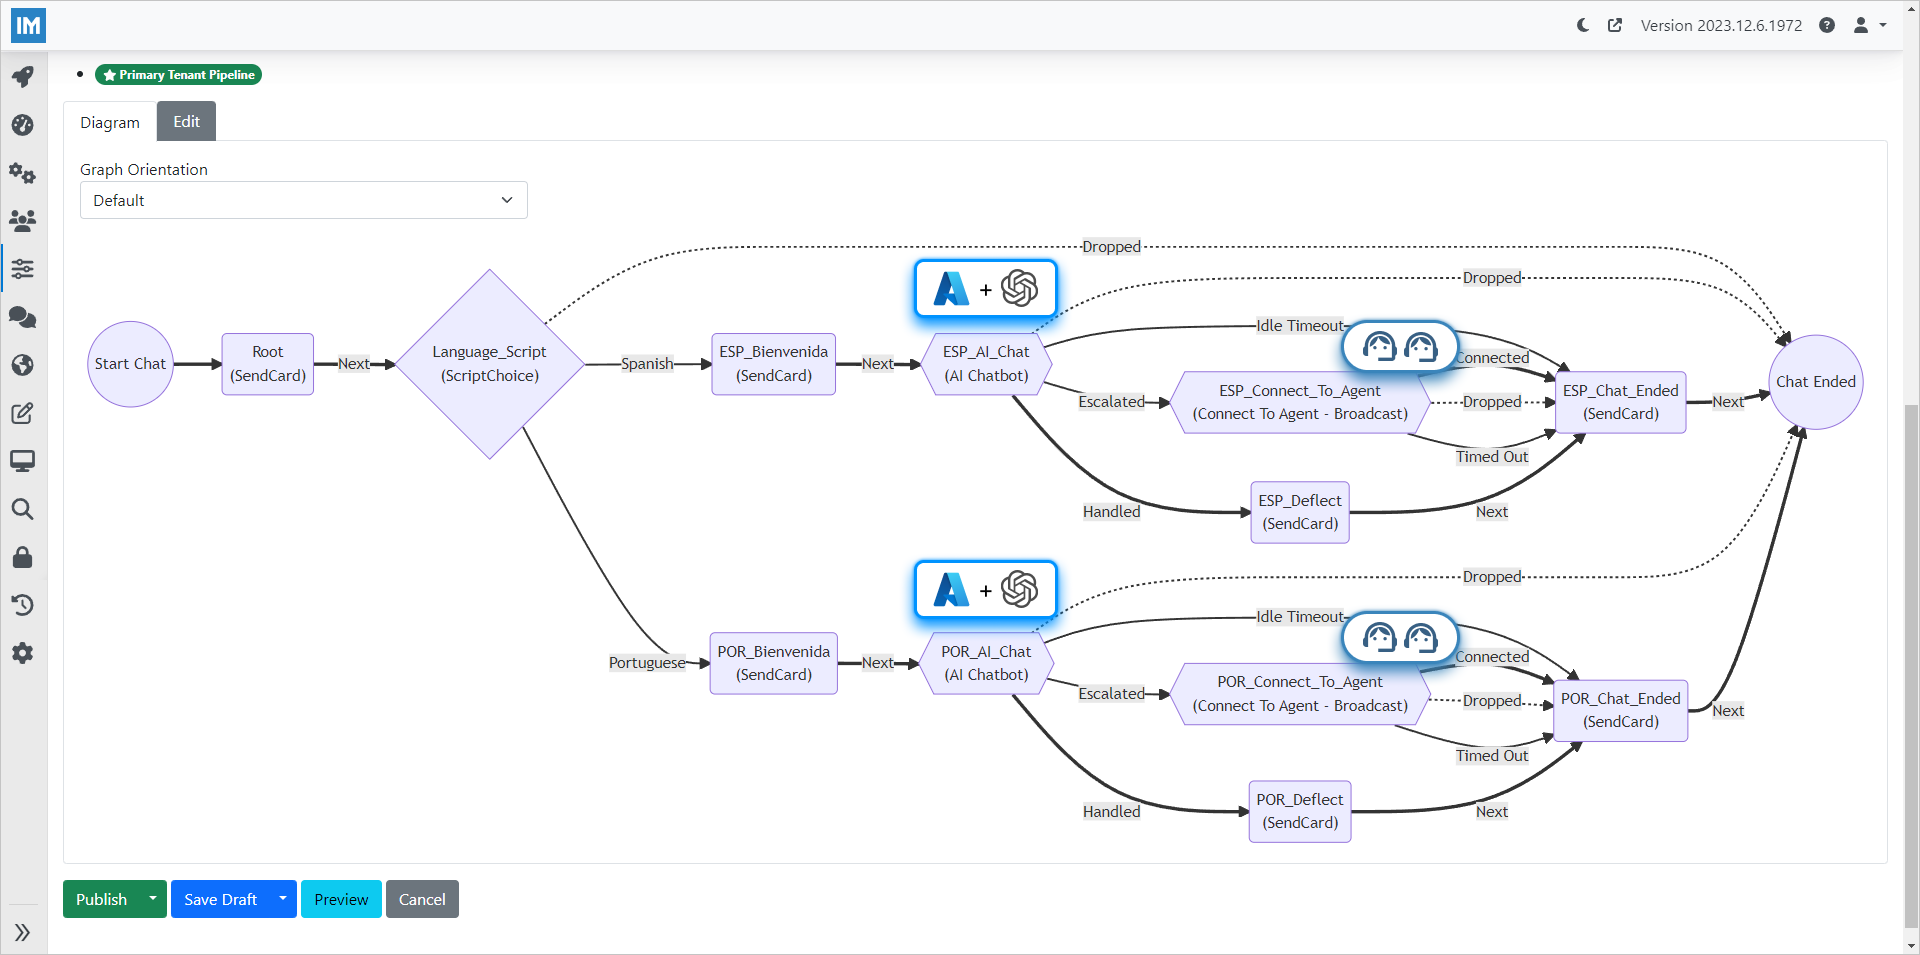Open the compose/edit pencil icon
Viewport: 1920px width, 955px height.
[22, 413]
